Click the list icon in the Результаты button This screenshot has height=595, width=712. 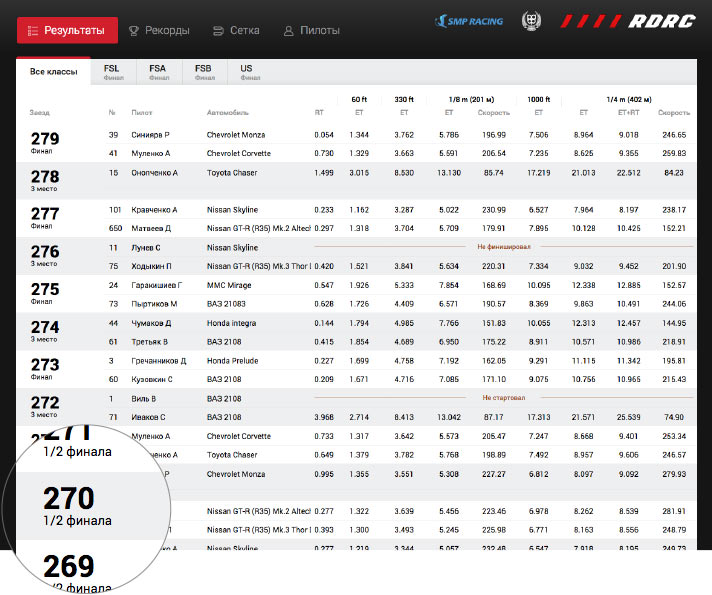[33, 31]
